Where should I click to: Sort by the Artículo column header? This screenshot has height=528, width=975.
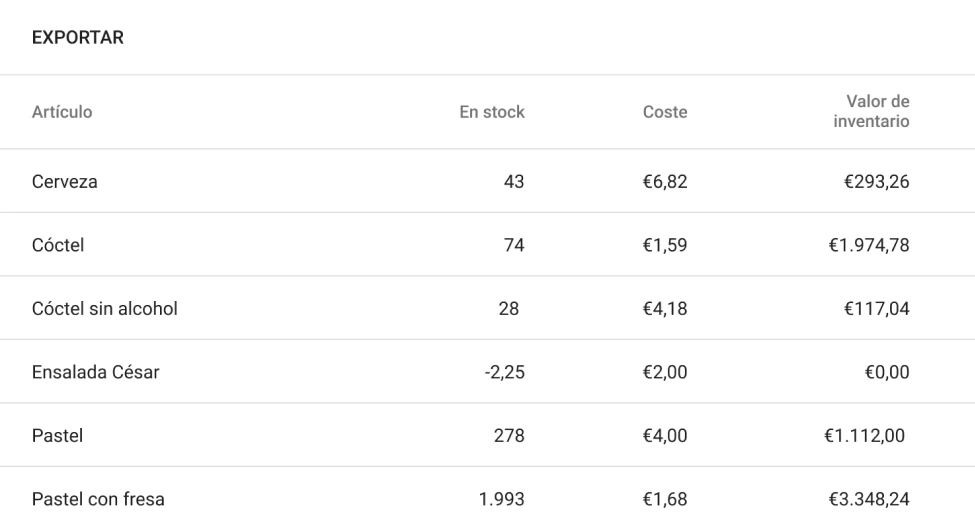tap(63, 113)
